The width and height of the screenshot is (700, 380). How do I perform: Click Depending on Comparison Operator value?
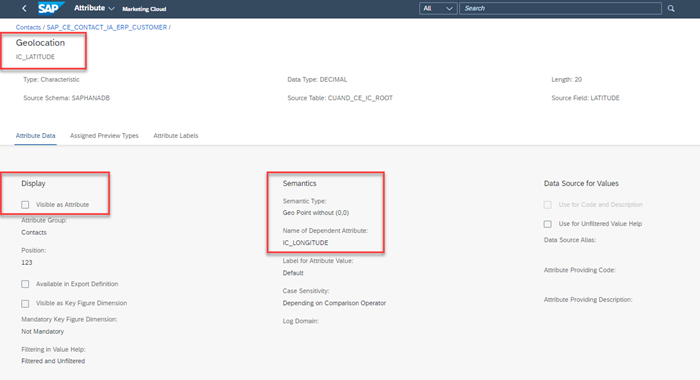(334, 303)
